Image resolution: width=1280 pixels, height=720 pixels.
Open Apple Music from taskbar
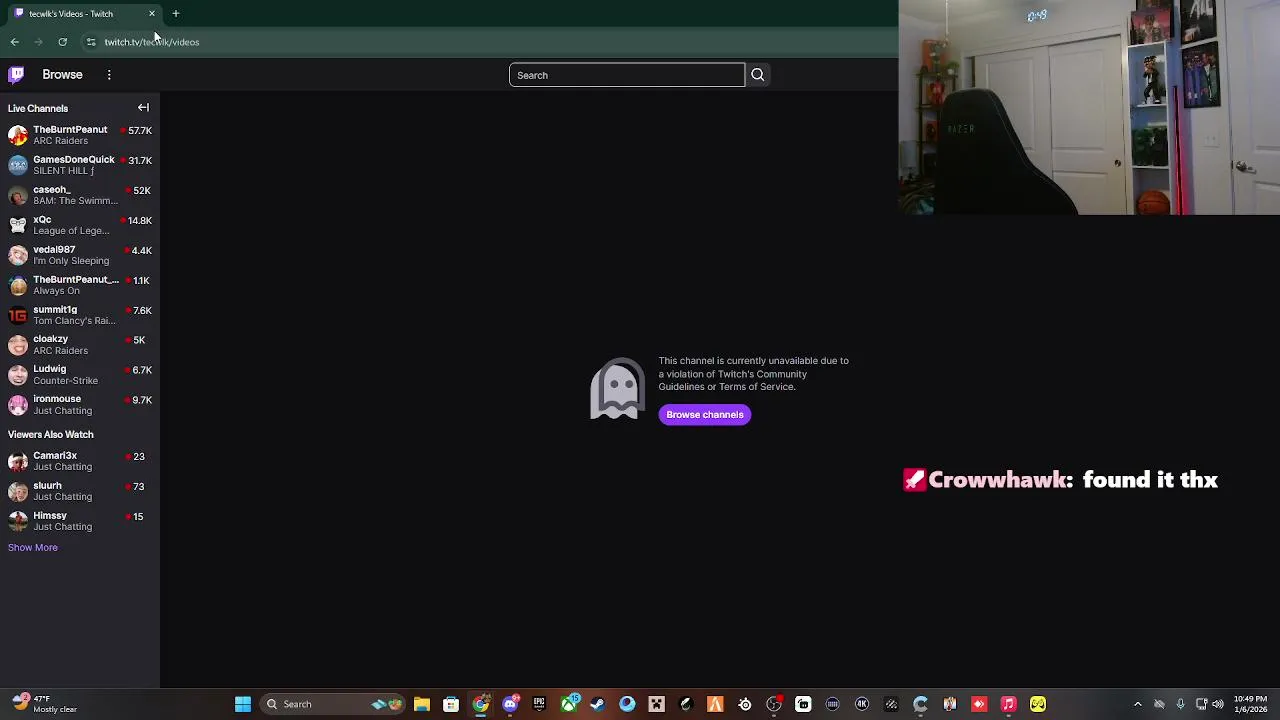(1008, 704)
